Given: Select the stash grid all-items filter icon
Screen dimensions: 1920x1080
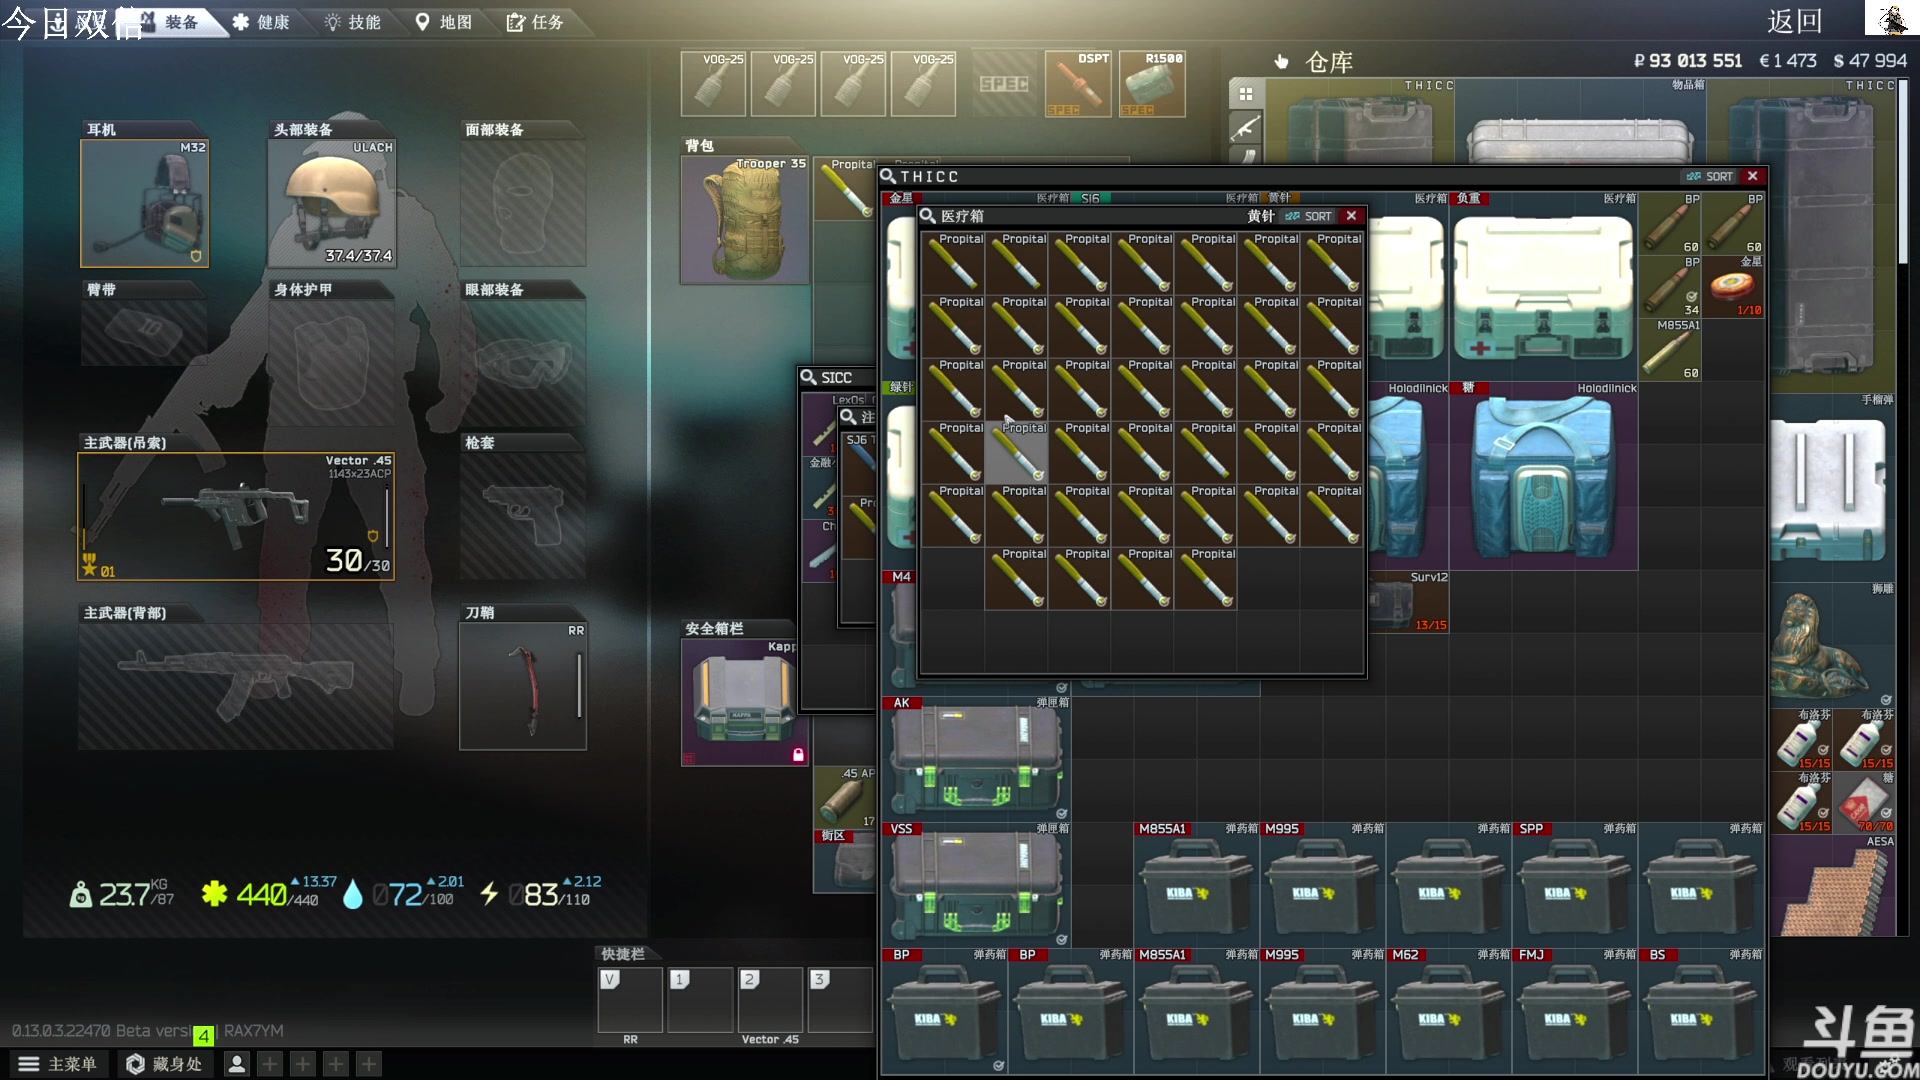Looking at the screenshot, I should [1246, 94].
